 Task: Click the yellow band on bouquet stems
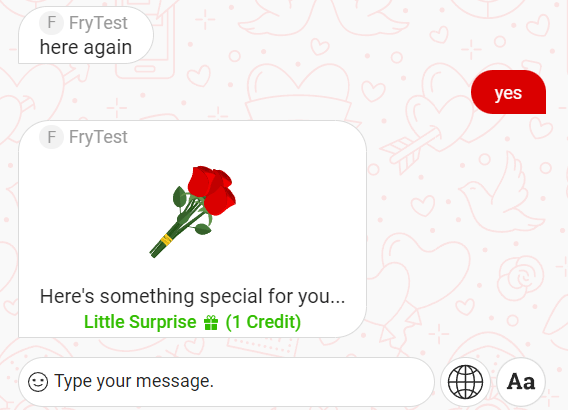pos(166,240)
